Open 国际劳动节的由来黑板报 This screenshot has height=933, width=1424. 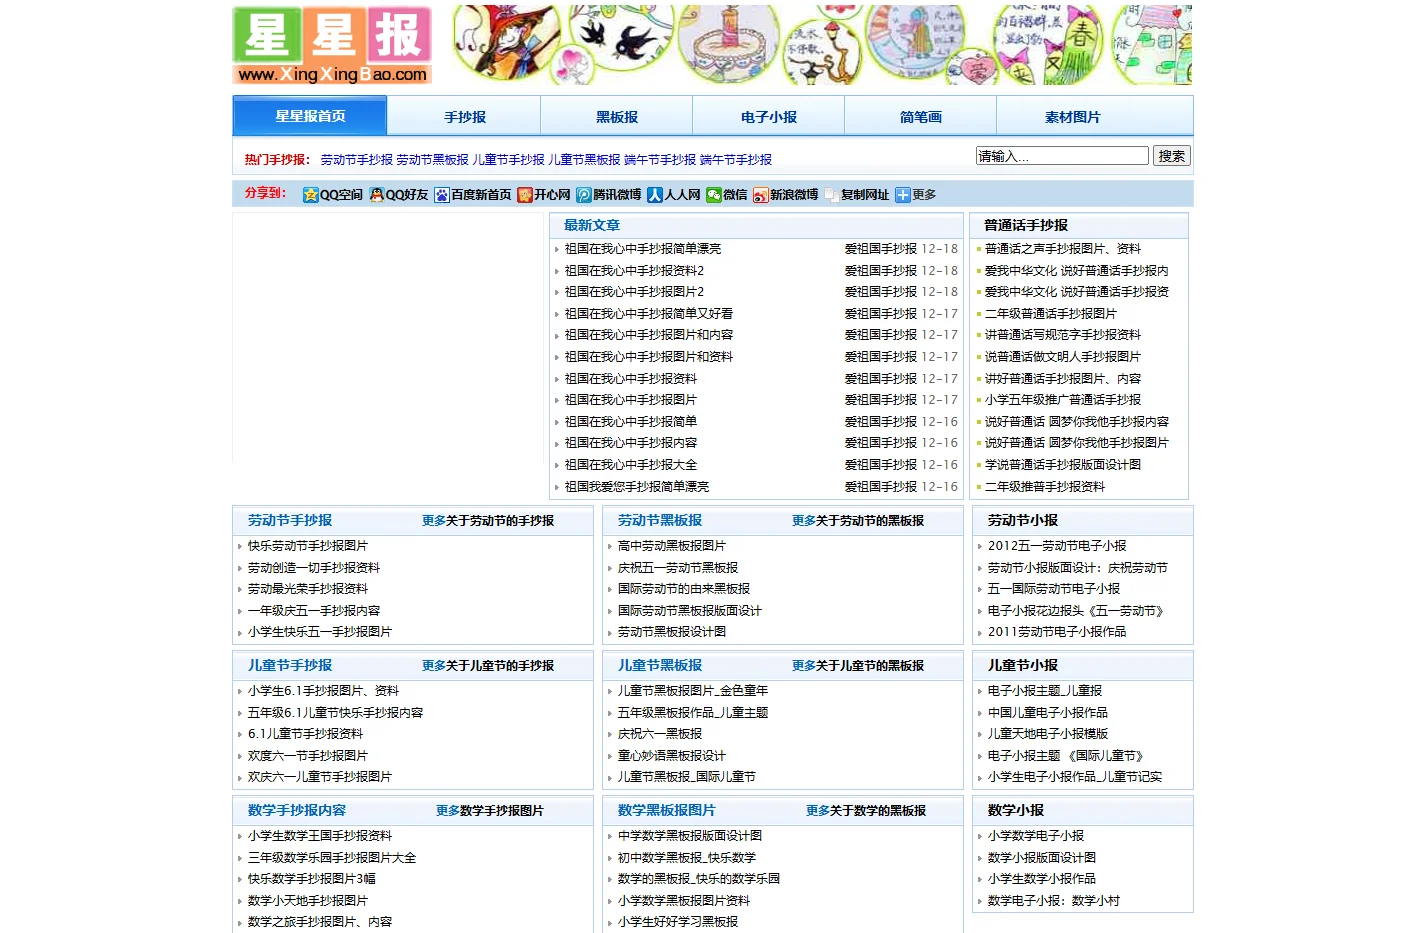[684, 589]
